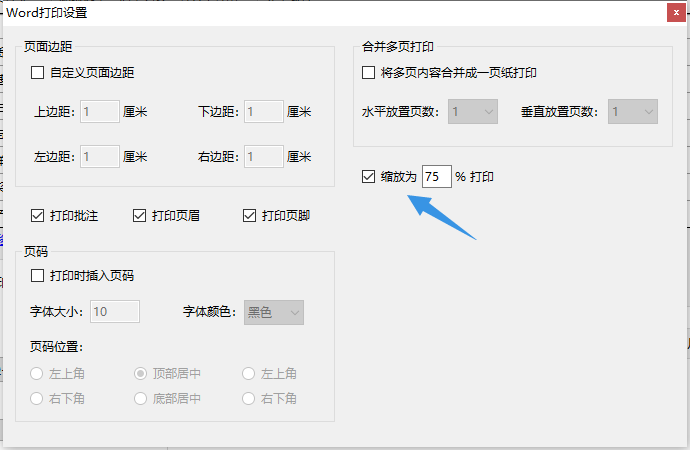Click the 上边距 input field

100,112
